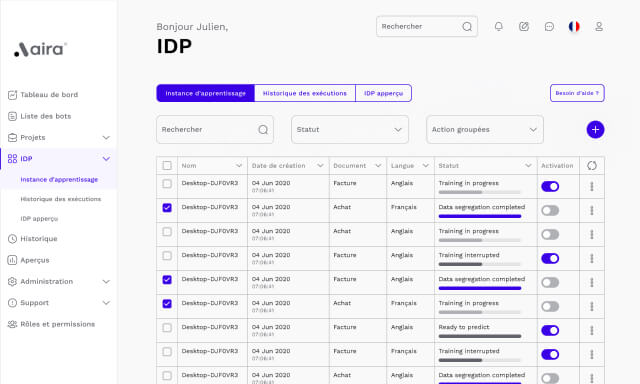Open Rôles et permissions people icon
Image resolution: width=640 pixels, height=384 pixels.
pyautogui.click(x=12, y=324)
